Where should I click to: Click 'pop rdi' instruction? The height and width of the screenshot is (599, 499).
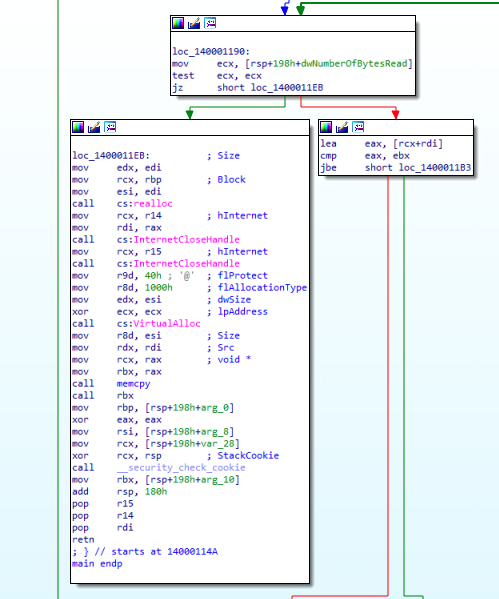click(x=103, y=528)
